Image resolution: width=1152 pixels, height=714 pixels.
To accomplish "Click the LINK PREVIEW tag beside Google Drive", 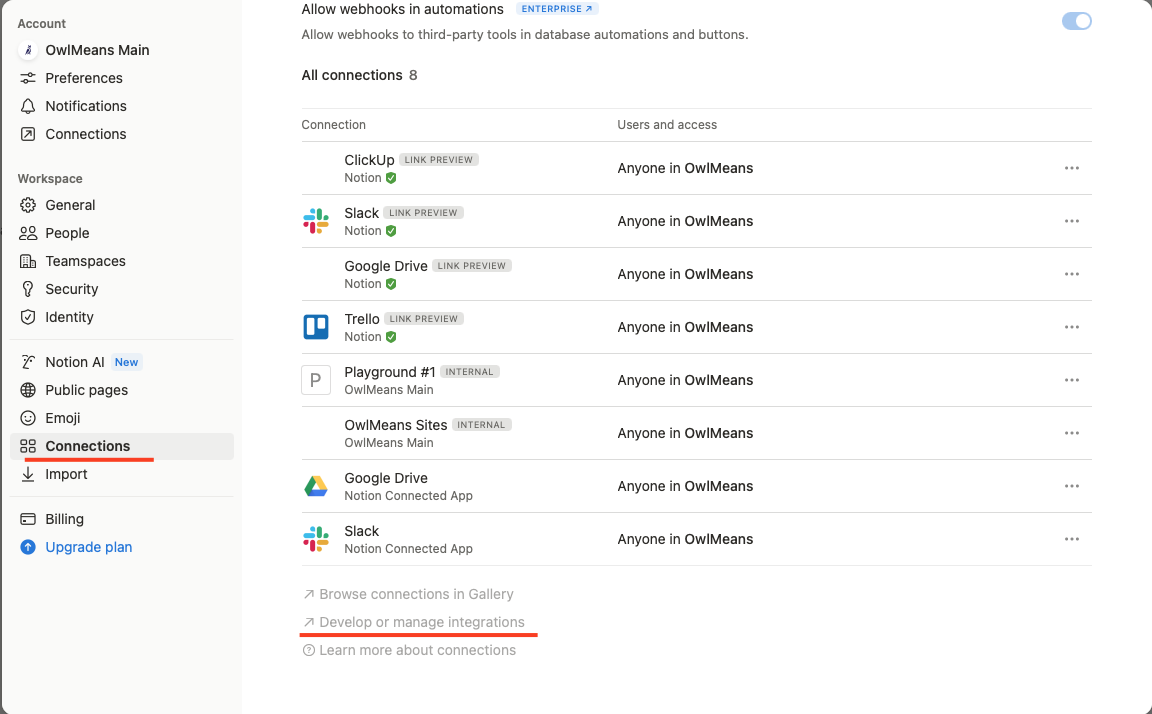I will 472,266.
